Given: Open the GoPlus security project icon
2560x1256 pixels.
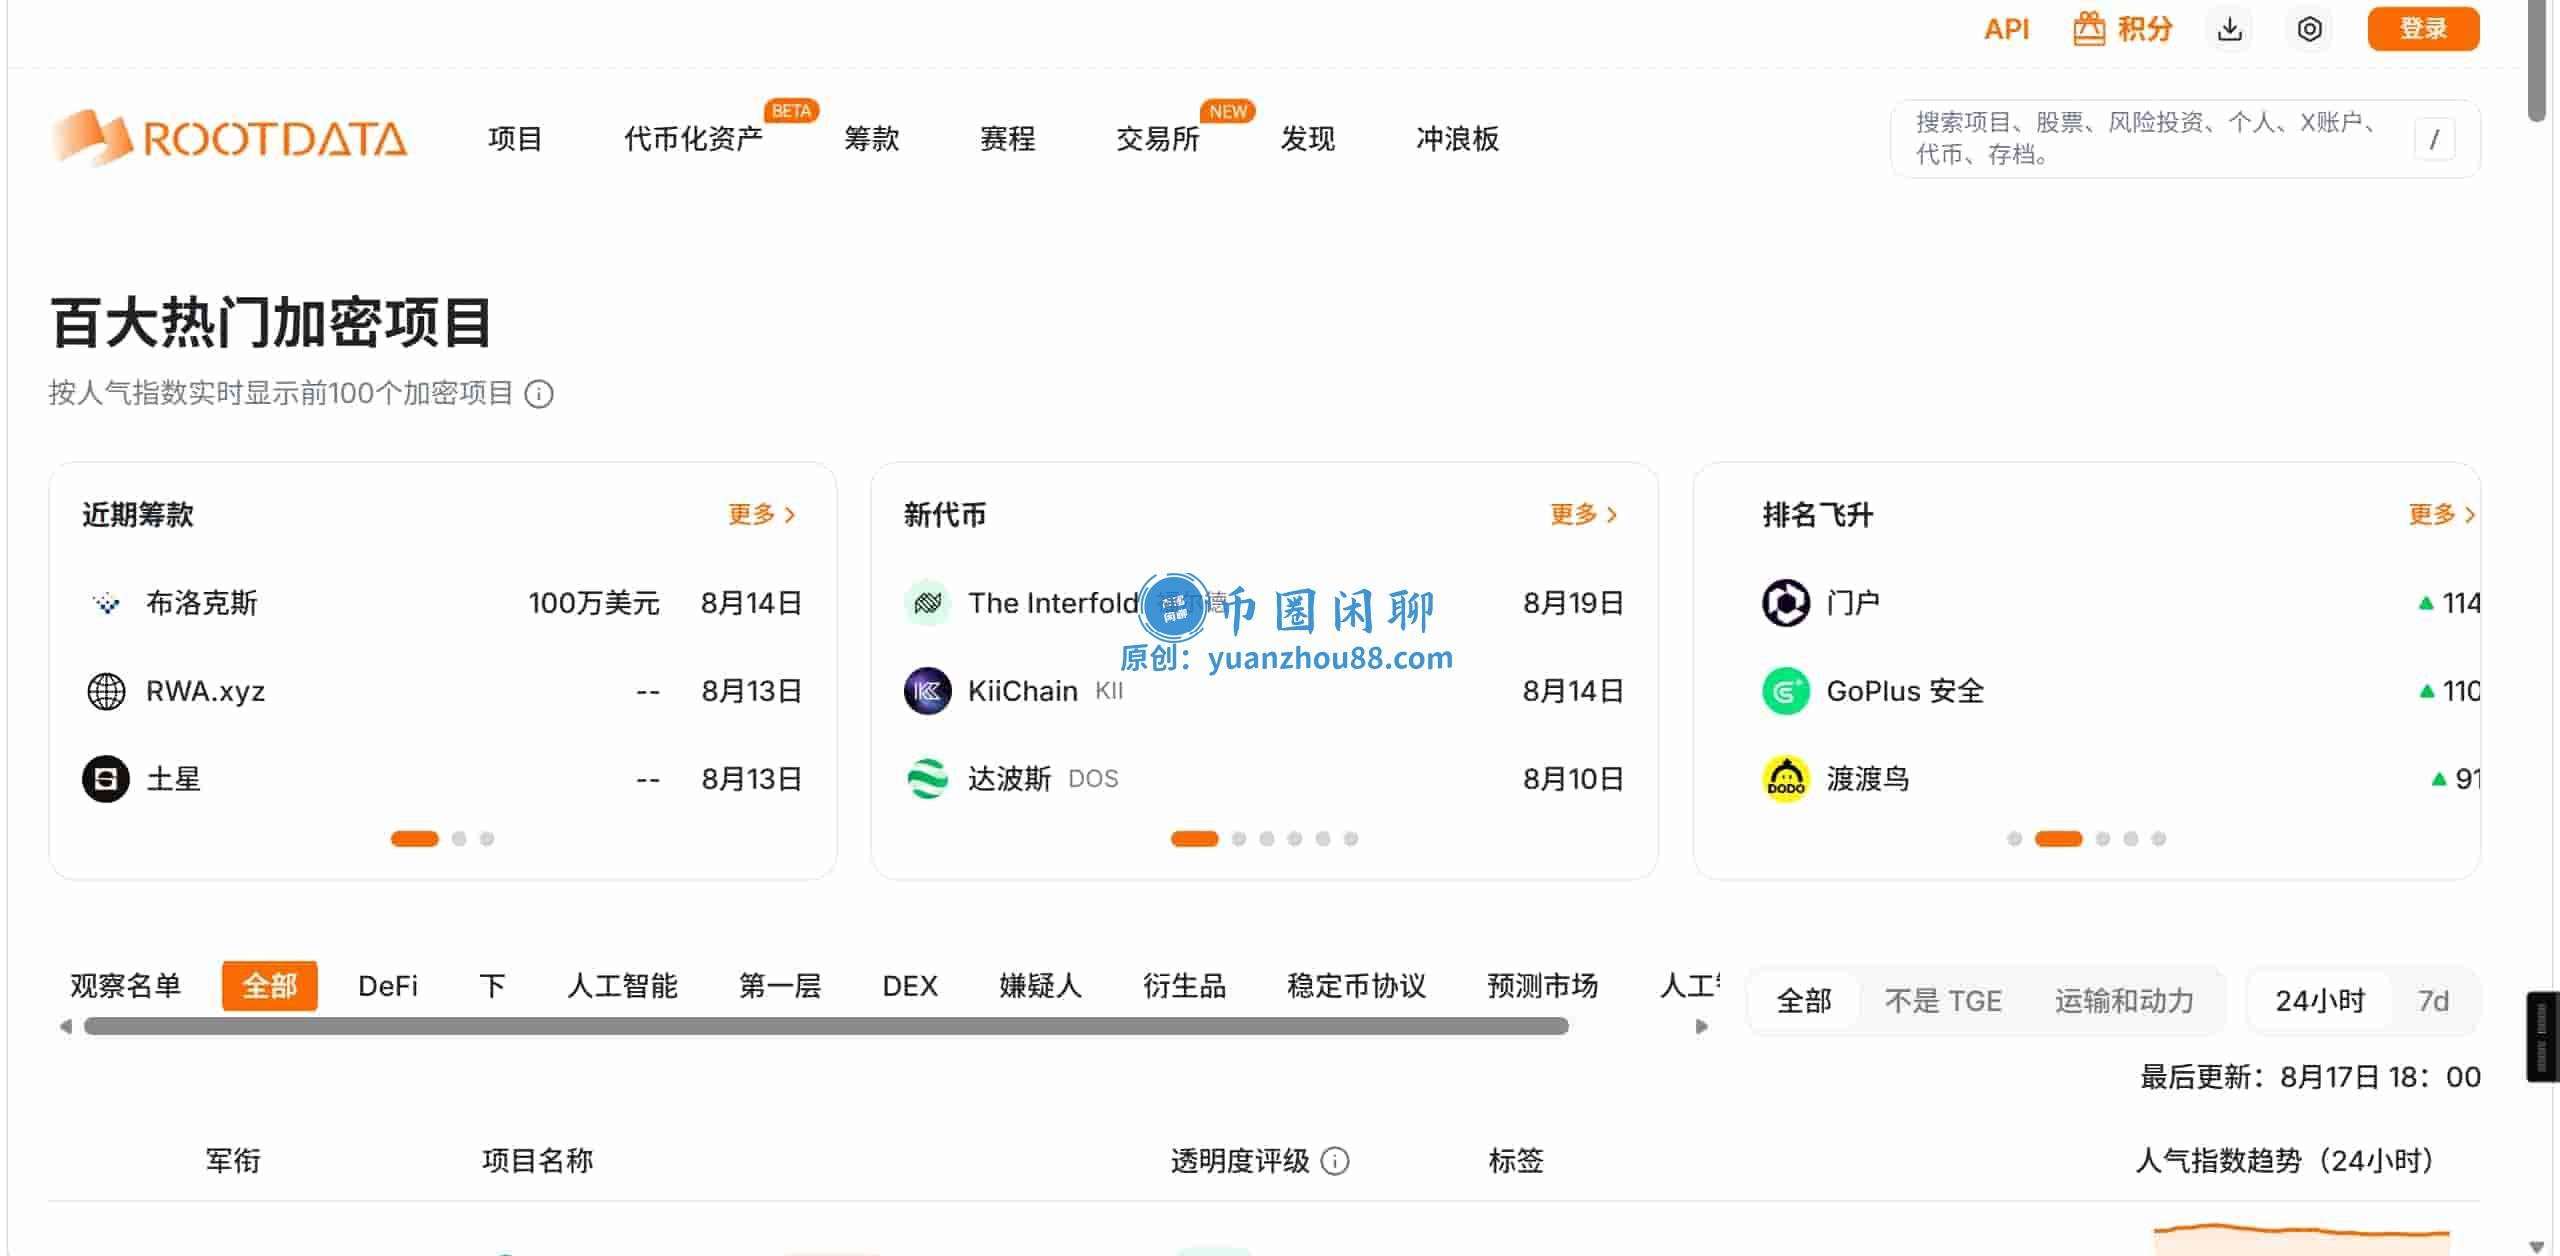Looking at the screenshot, I should click(x=1785, y=691).
